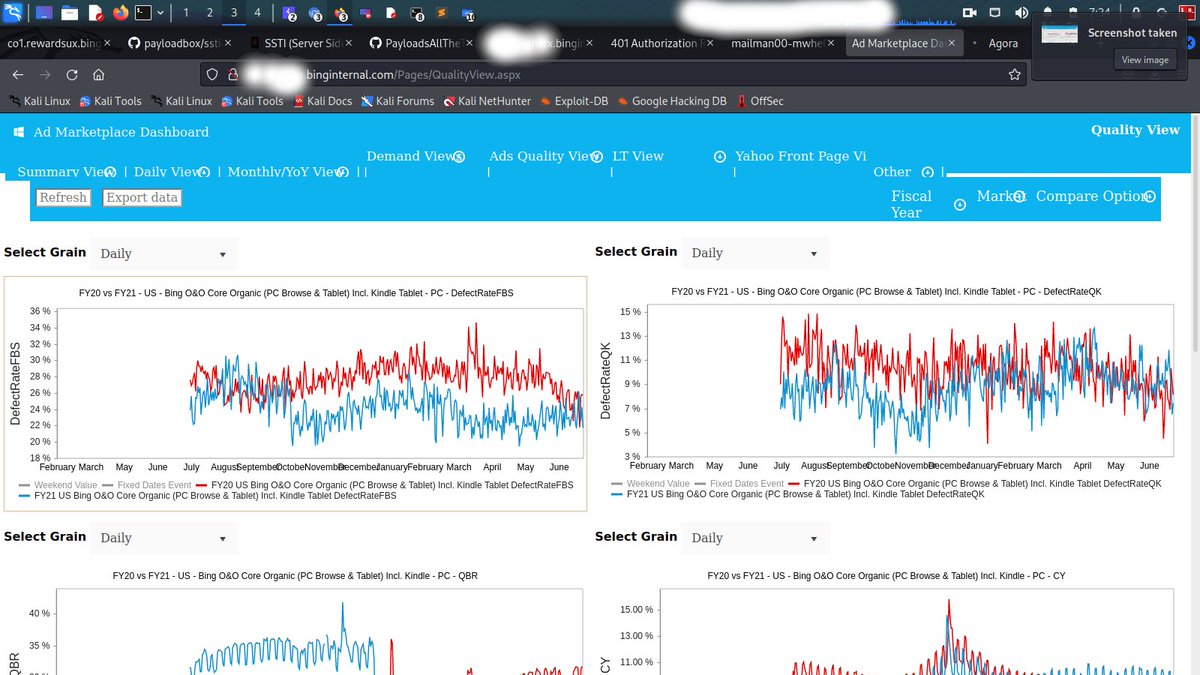Image resolution: width=1200 pixels, height=675 pixels.
Task: Toggle FY20 series legend in DefectRateFBS chart
Action: (x=385, y=484)
